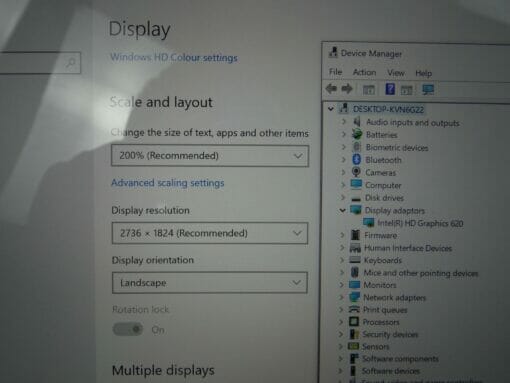Click the Audio inputs and outputs speaker icon
Image resolution: width=510 pixels, height=383 pixels.
357,122
